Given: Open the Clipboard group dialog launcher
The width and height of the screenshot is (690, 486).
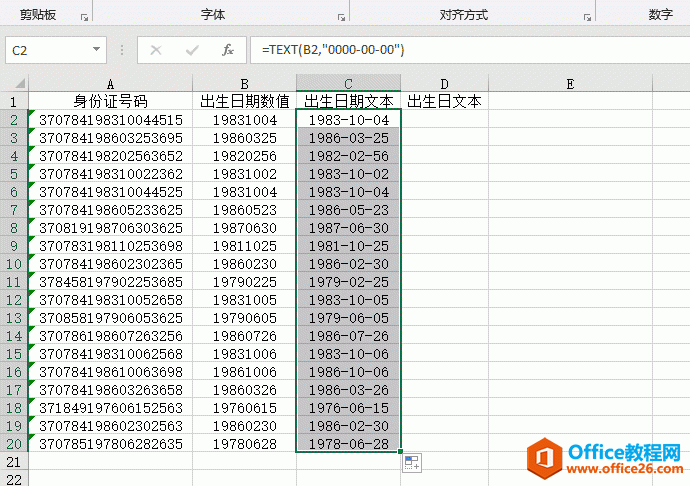Looking at the screenshot, I should (x=84, y=17).
